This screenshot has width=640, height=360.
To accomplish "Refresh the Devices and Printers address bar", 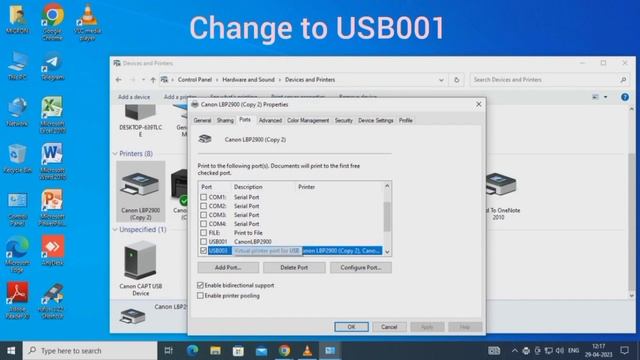I will (456, 80).
